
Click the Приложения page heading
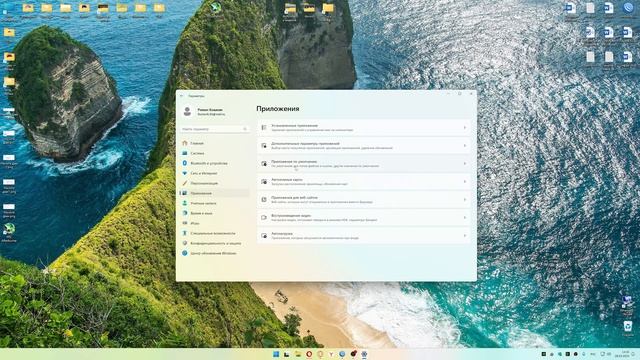point(278,109)
